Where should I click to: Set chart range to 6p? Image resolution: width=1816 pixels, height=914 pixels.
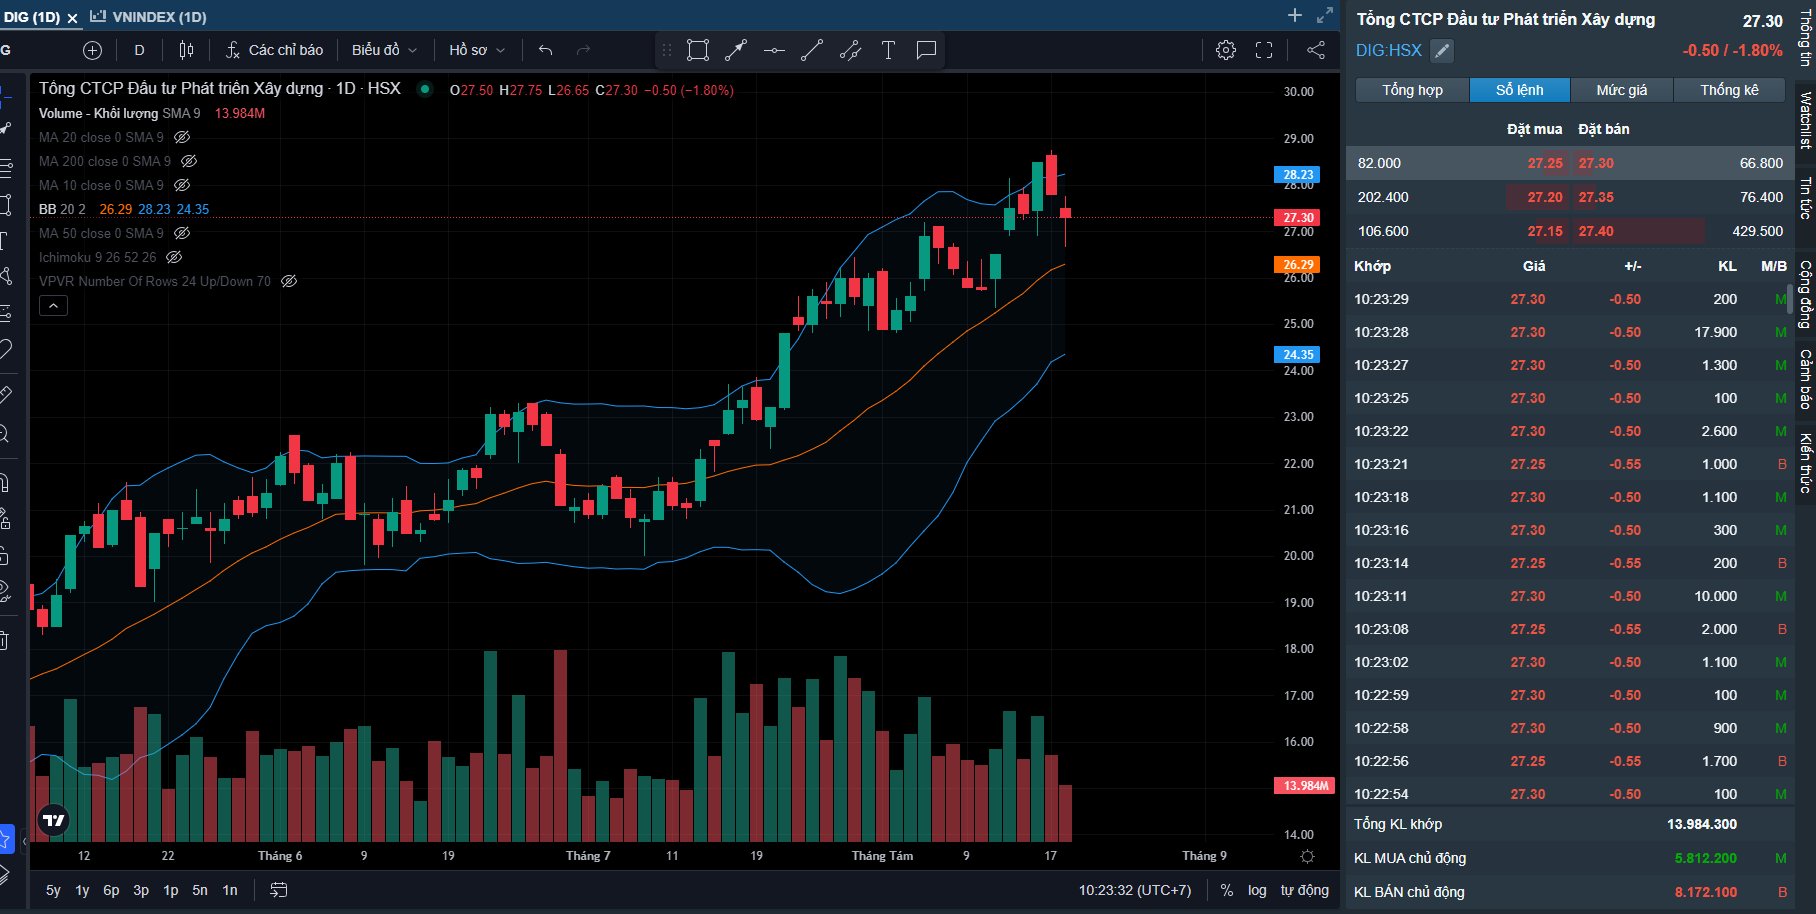[111, 890]
